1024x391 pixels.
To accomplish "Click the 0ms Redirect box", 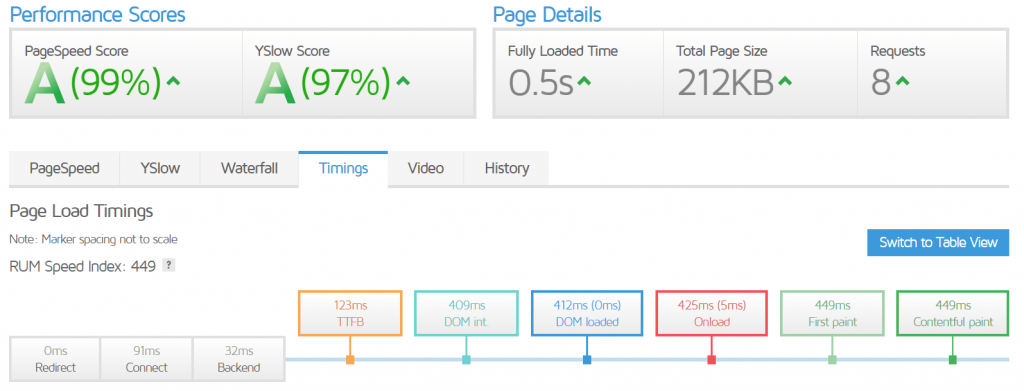I will pos(55,359).
